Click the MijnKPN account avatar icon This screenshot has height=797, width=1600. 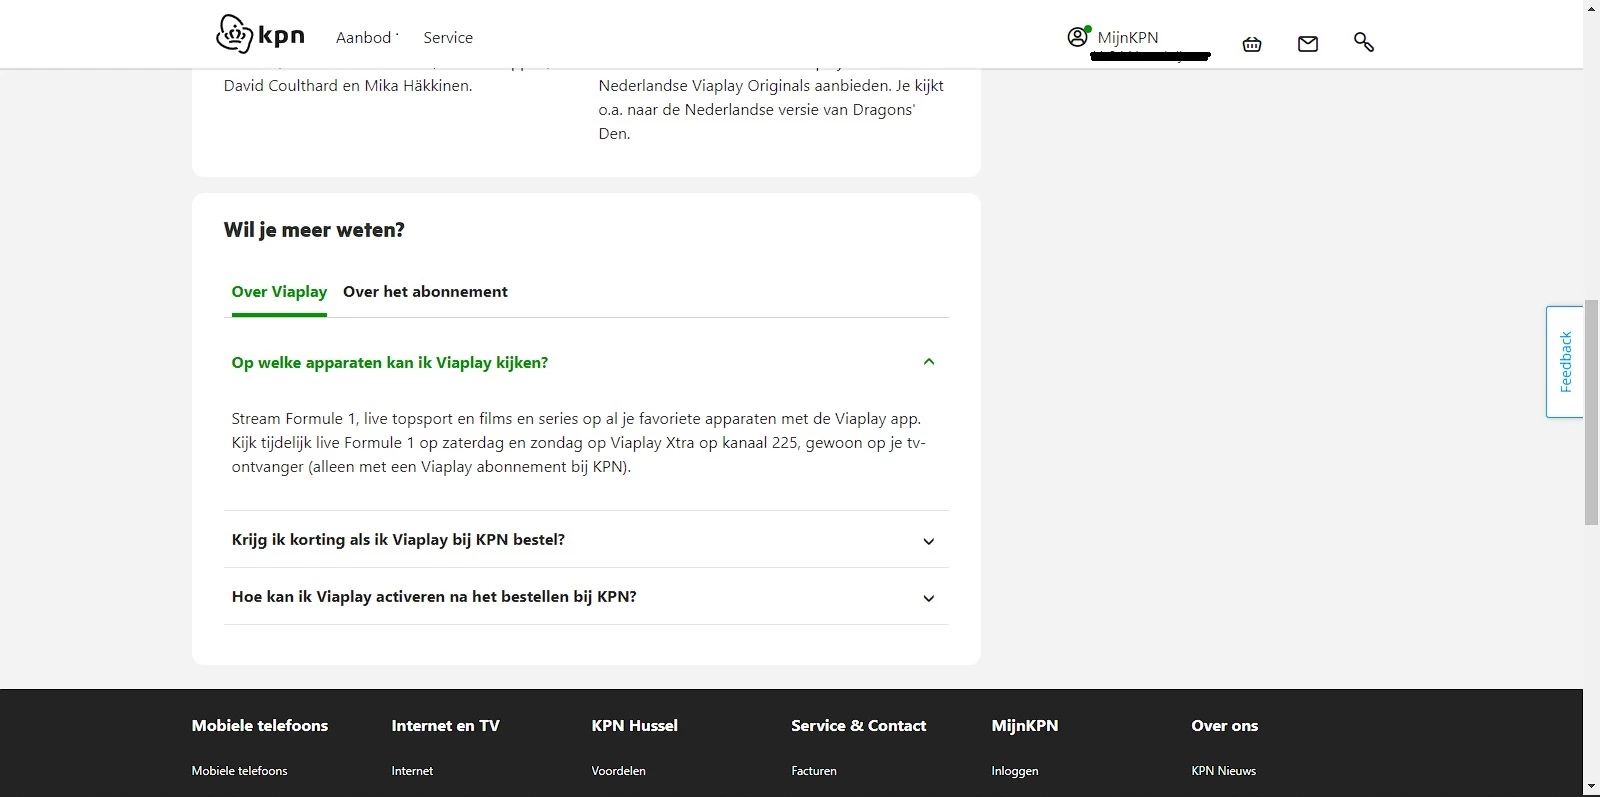tap(1078, 37)
